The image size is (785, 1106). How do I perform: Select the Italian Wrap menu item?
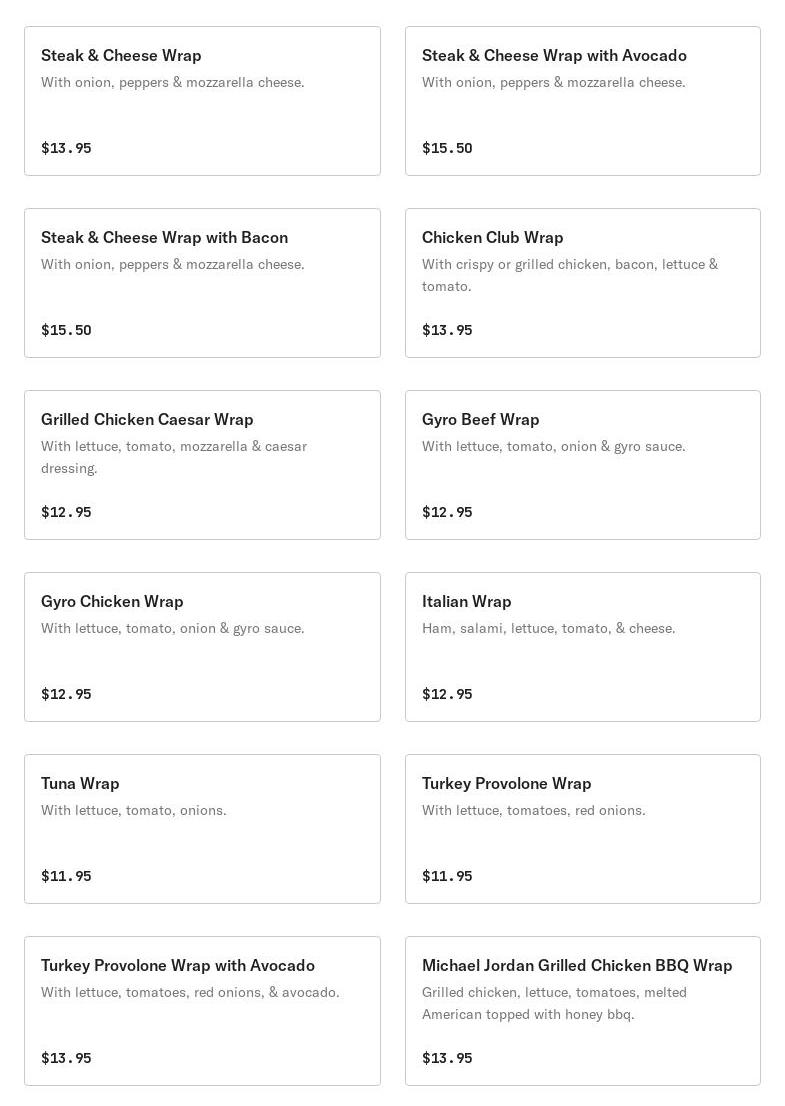(583, 647)
